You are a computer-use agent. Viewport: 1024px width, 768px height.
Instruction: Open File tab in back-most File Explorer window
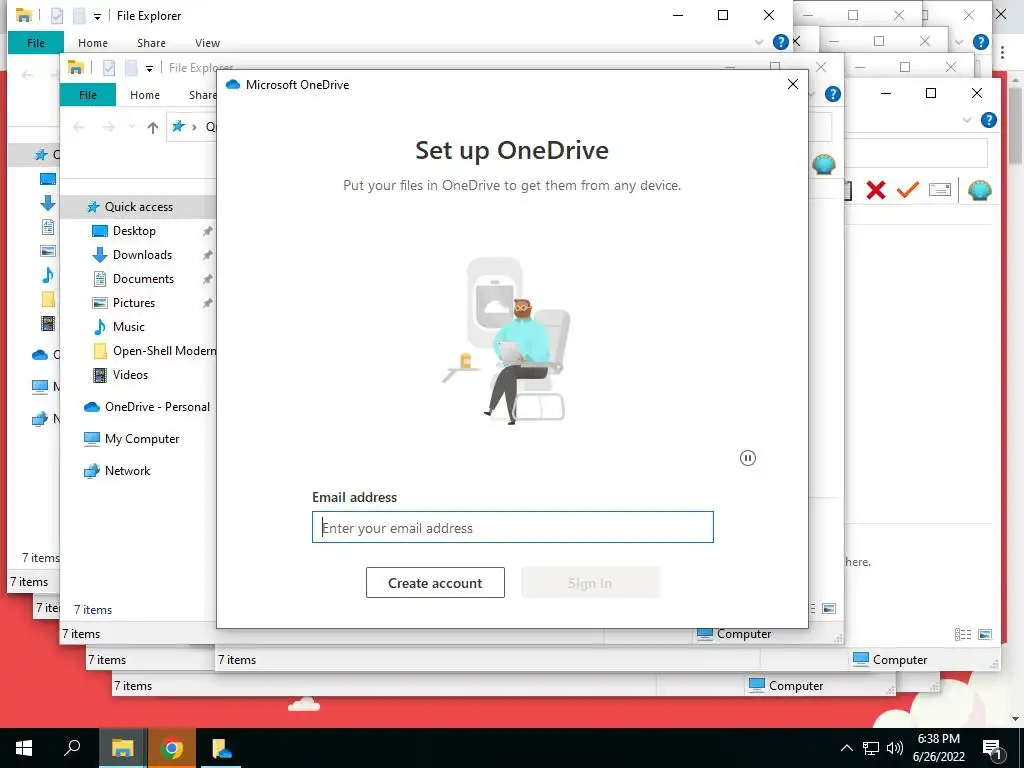(36, 42)
